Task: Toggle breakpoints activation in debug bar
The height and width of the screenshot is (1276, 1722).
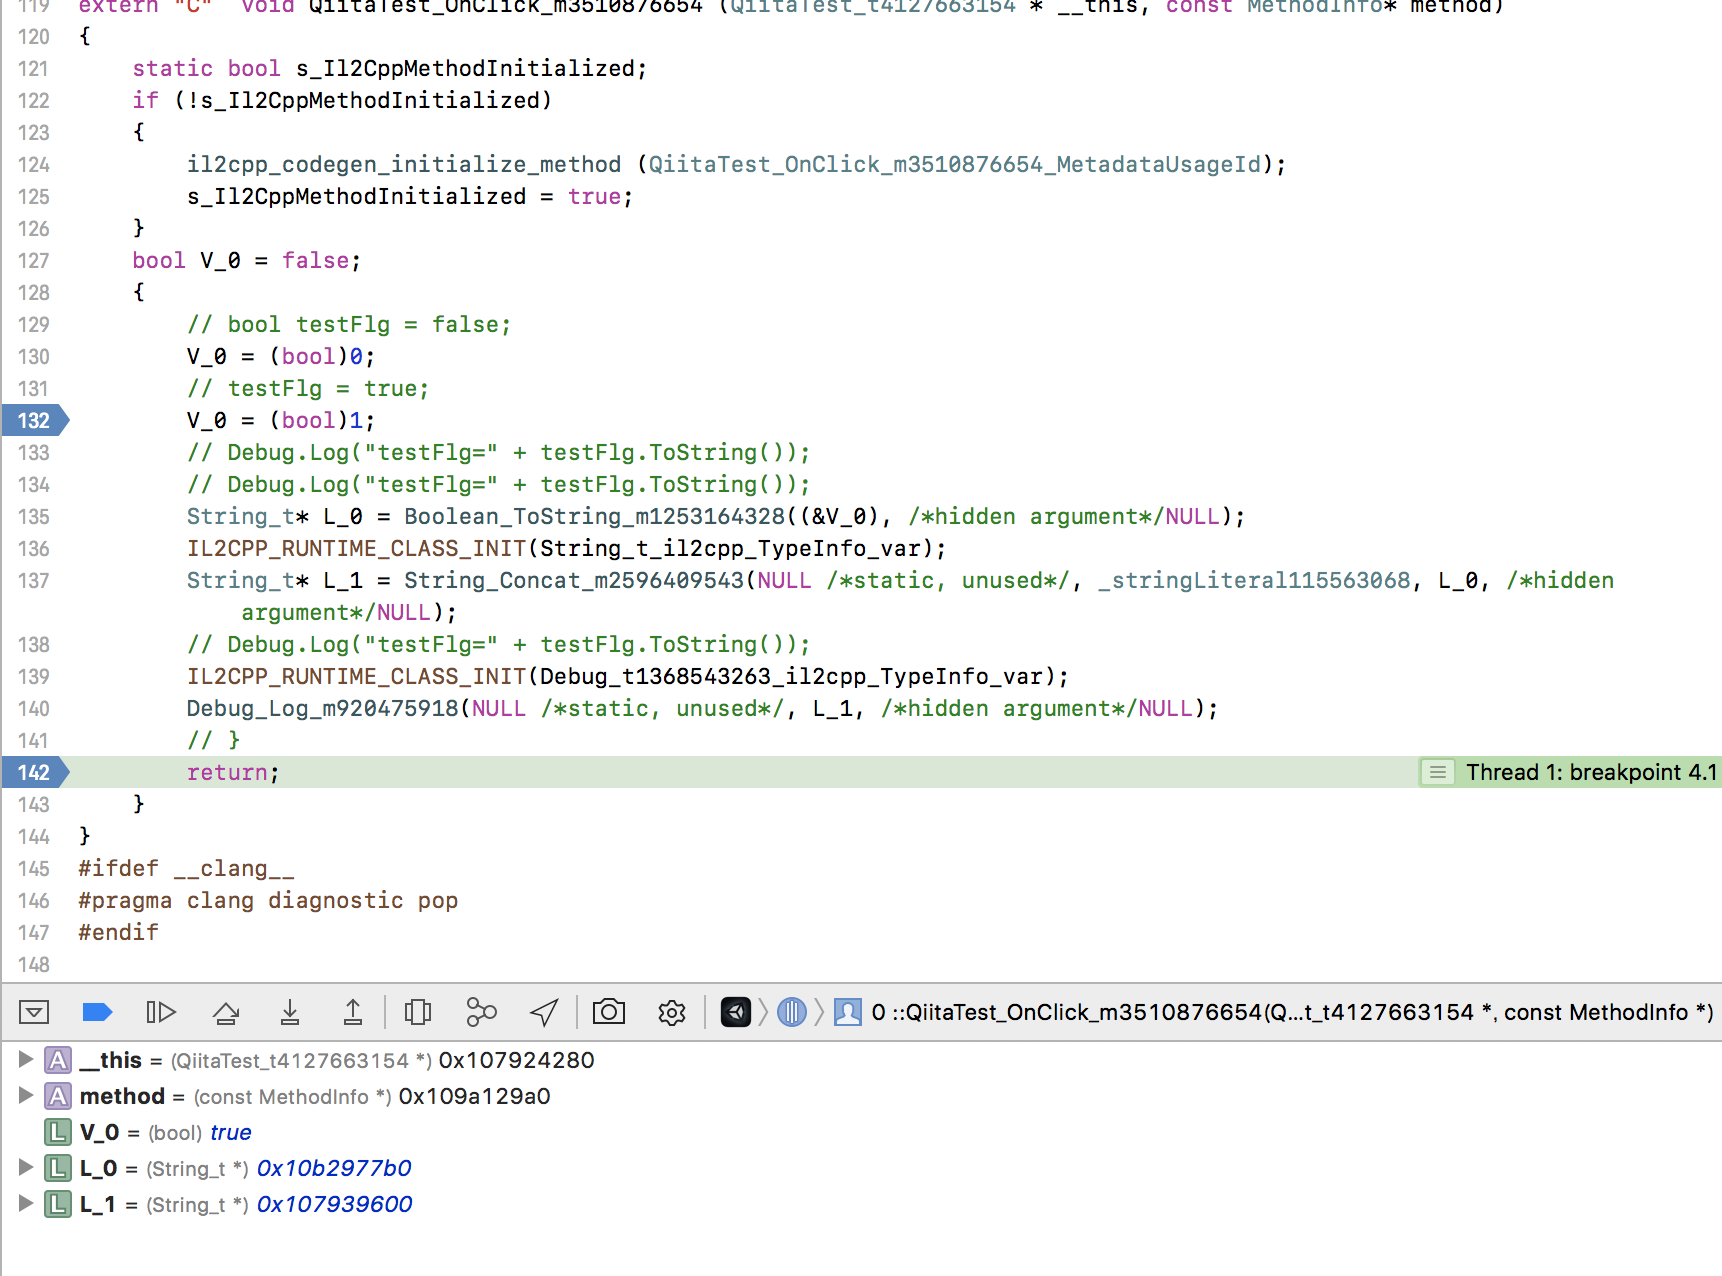Action: [97, 1012]
